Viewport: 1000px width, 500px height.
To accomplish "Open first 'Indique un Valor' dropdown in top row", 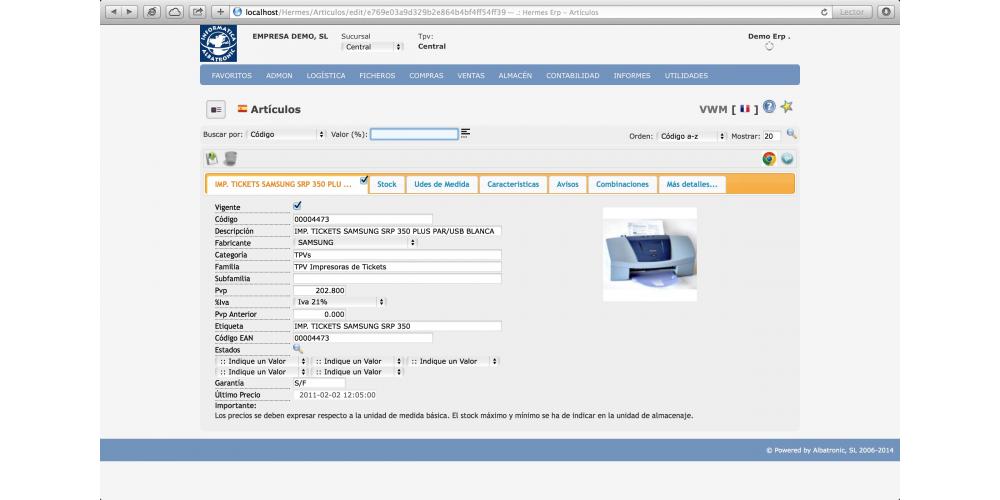I will (262, 361).
